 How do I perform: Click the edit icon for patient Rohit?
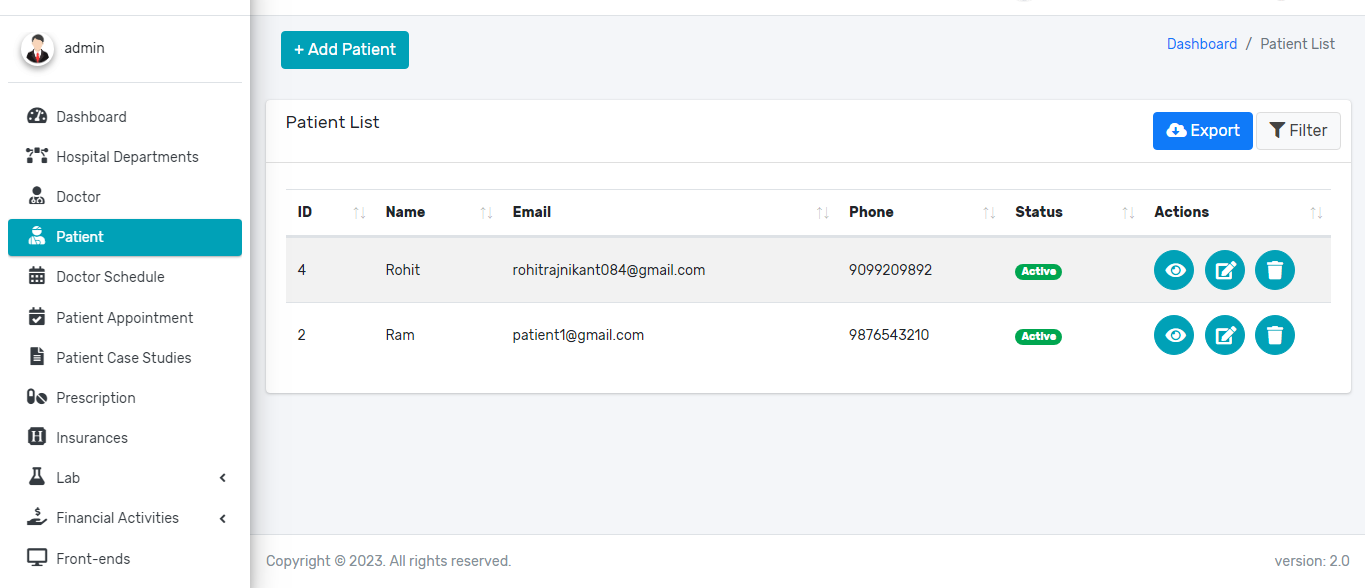pos(1224,270)
